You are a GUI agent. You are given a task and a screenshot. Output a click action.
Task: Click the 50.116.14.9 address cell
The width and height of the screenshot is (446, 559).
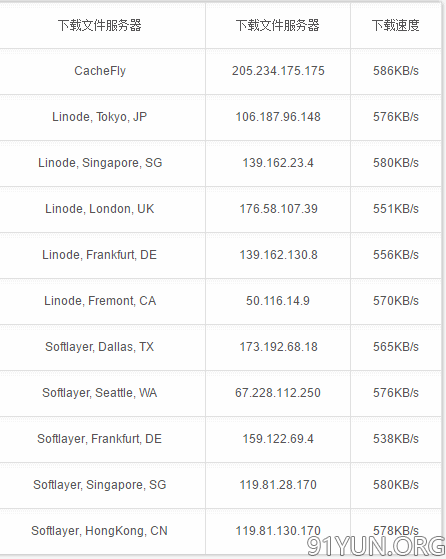tap(278, 301)
